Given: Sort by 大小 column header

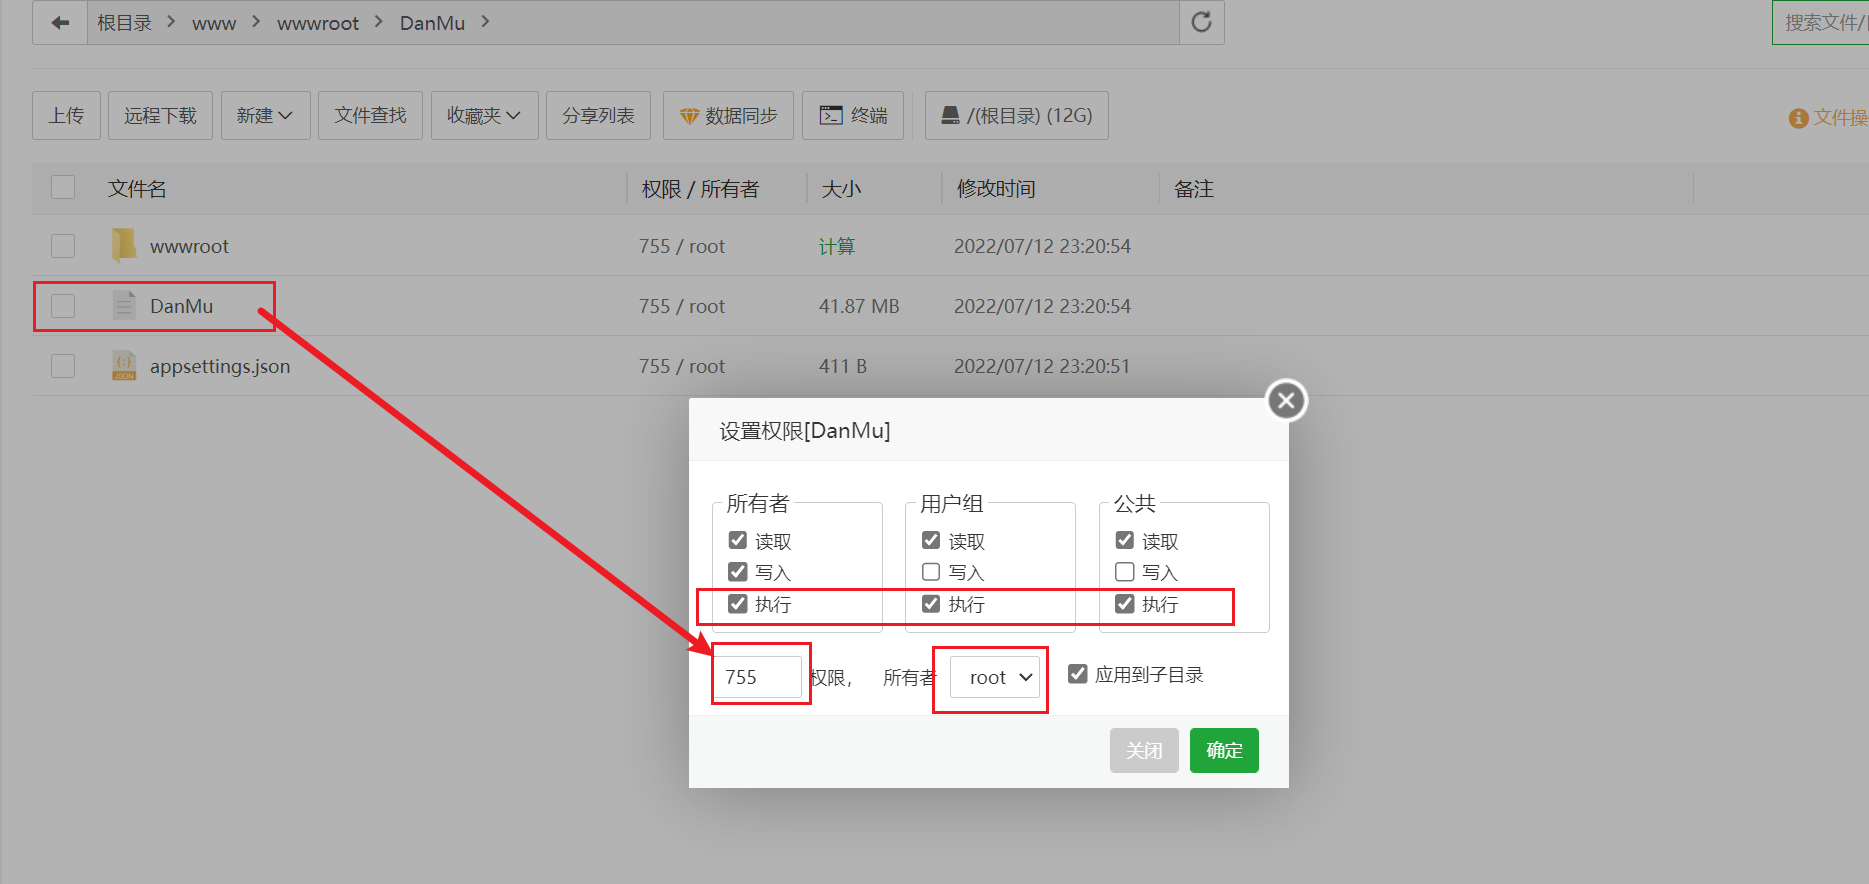Looking at the screenshot, I should pyautogui.click(x=841, y=188).
